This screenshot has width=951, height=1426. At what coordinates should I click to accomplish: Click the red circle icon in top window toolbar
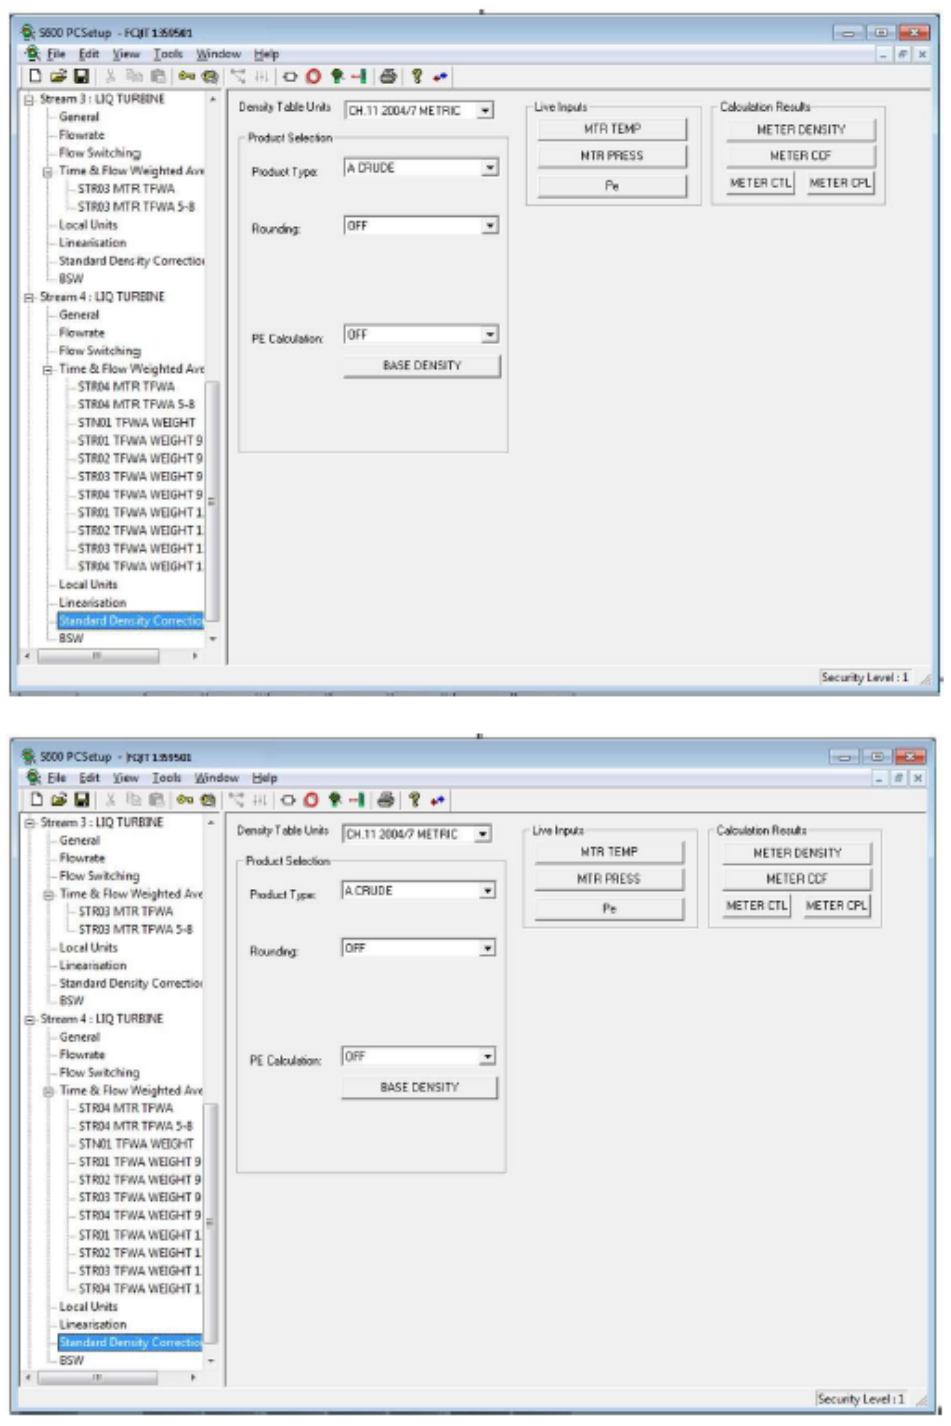[313, 76]
